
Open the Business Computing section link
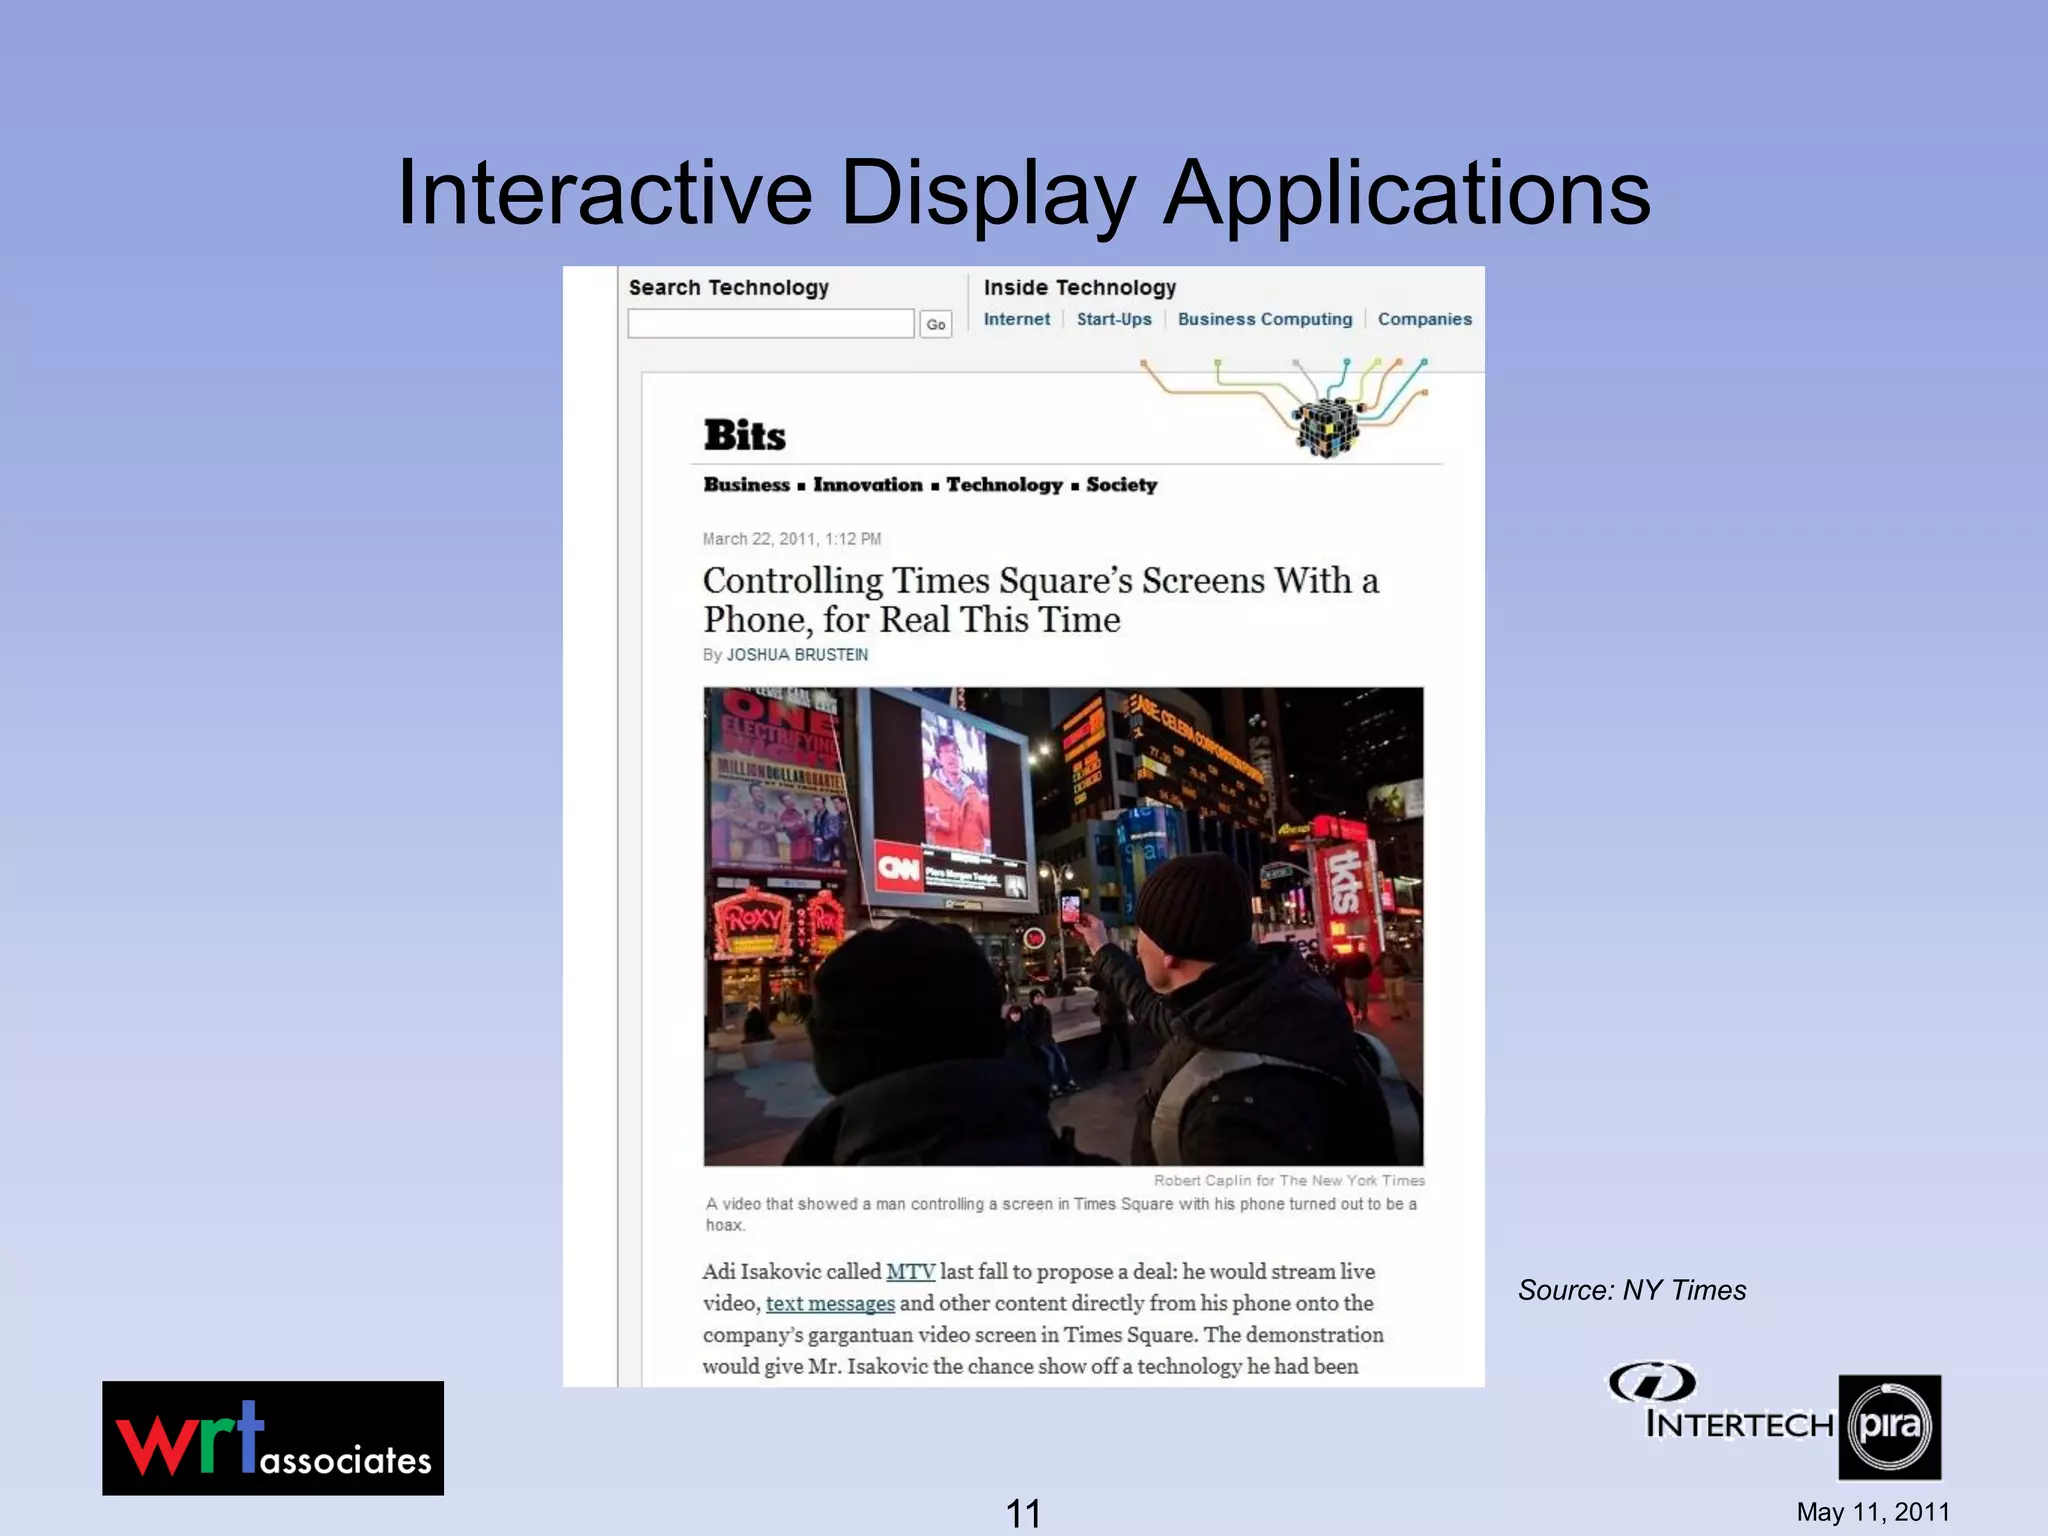(1265, 319)
